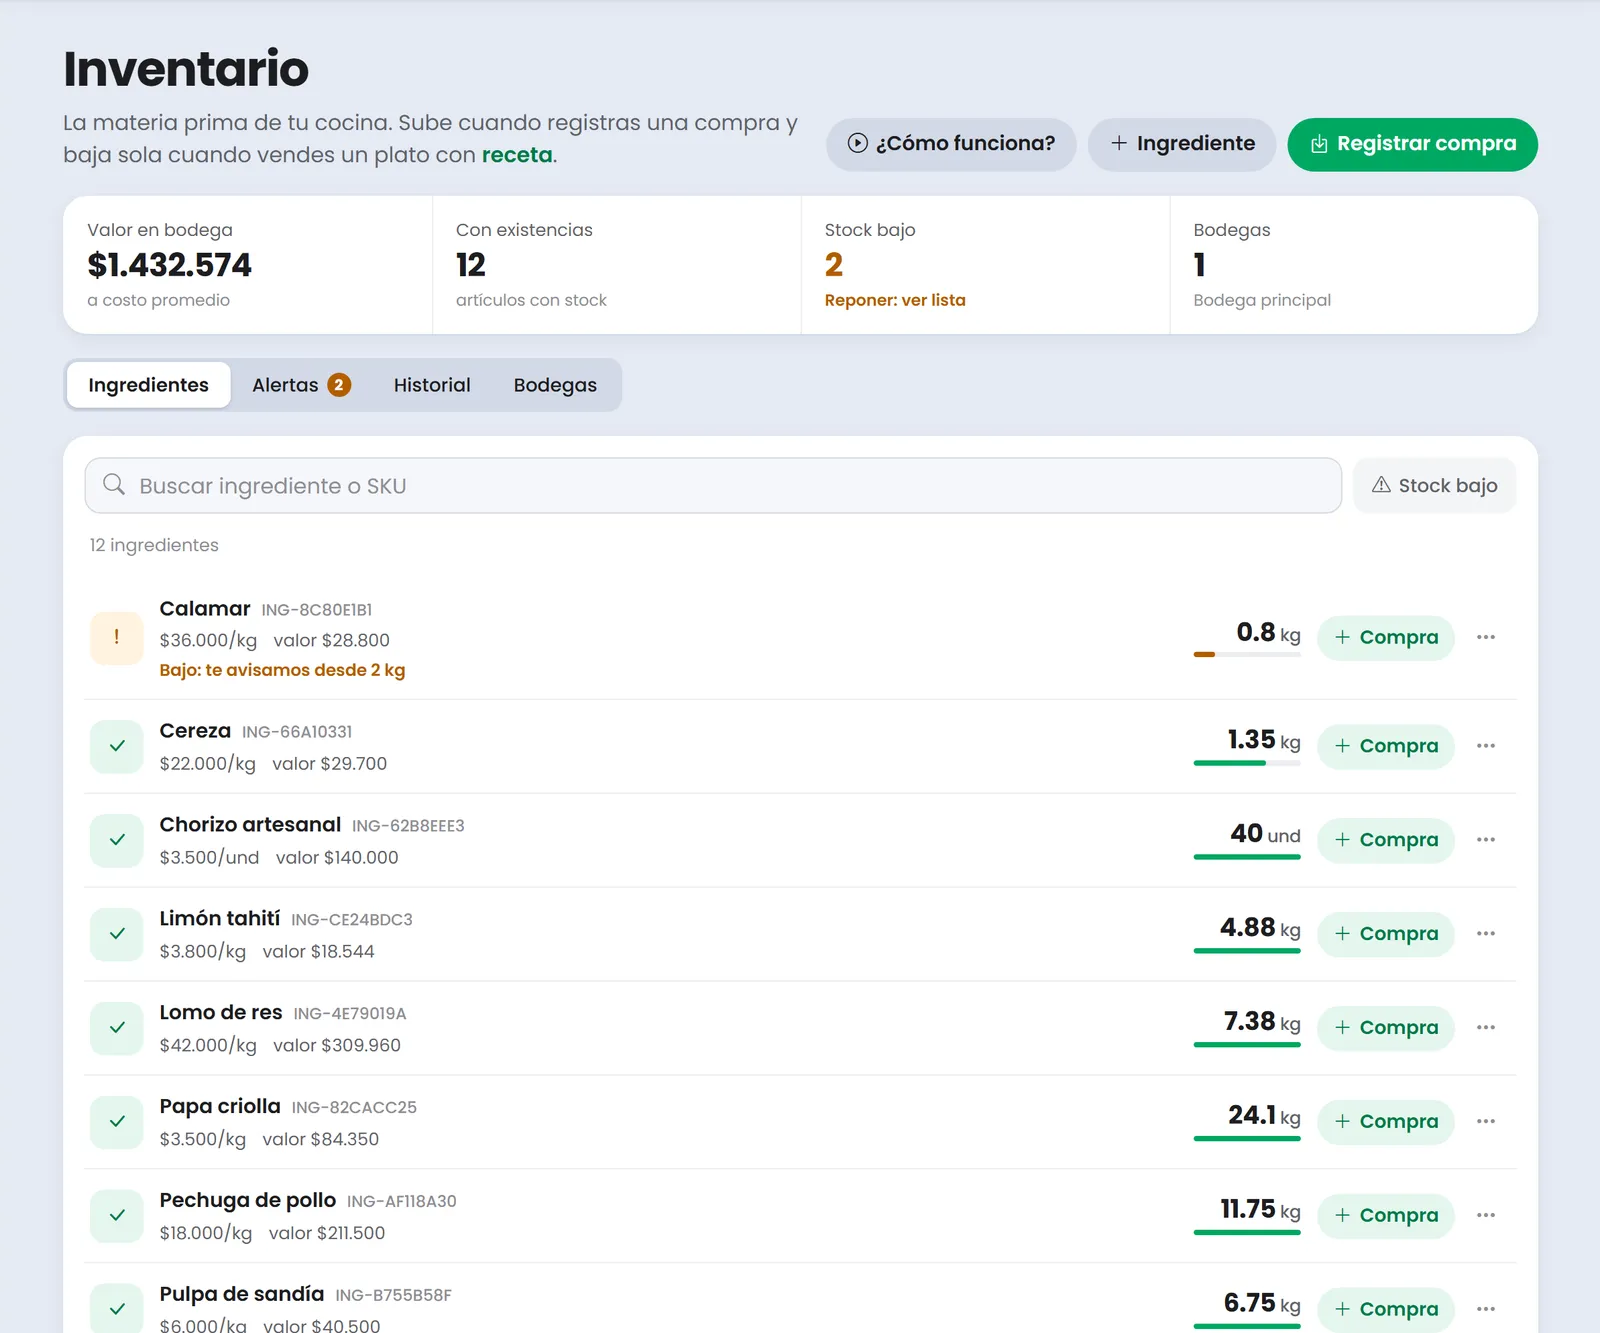Click the Chorizo artesanal stock level bar
1600x1333 pixels.
(1247, 857)
